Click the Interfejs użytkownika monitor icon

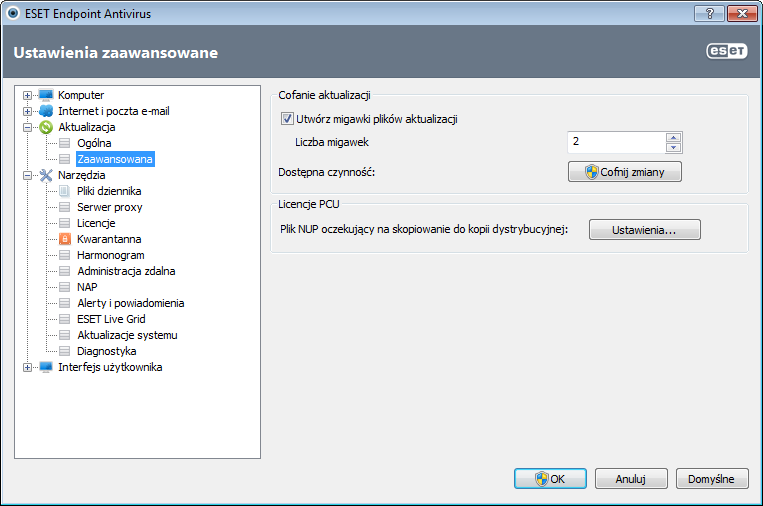(x=46, y=367)
